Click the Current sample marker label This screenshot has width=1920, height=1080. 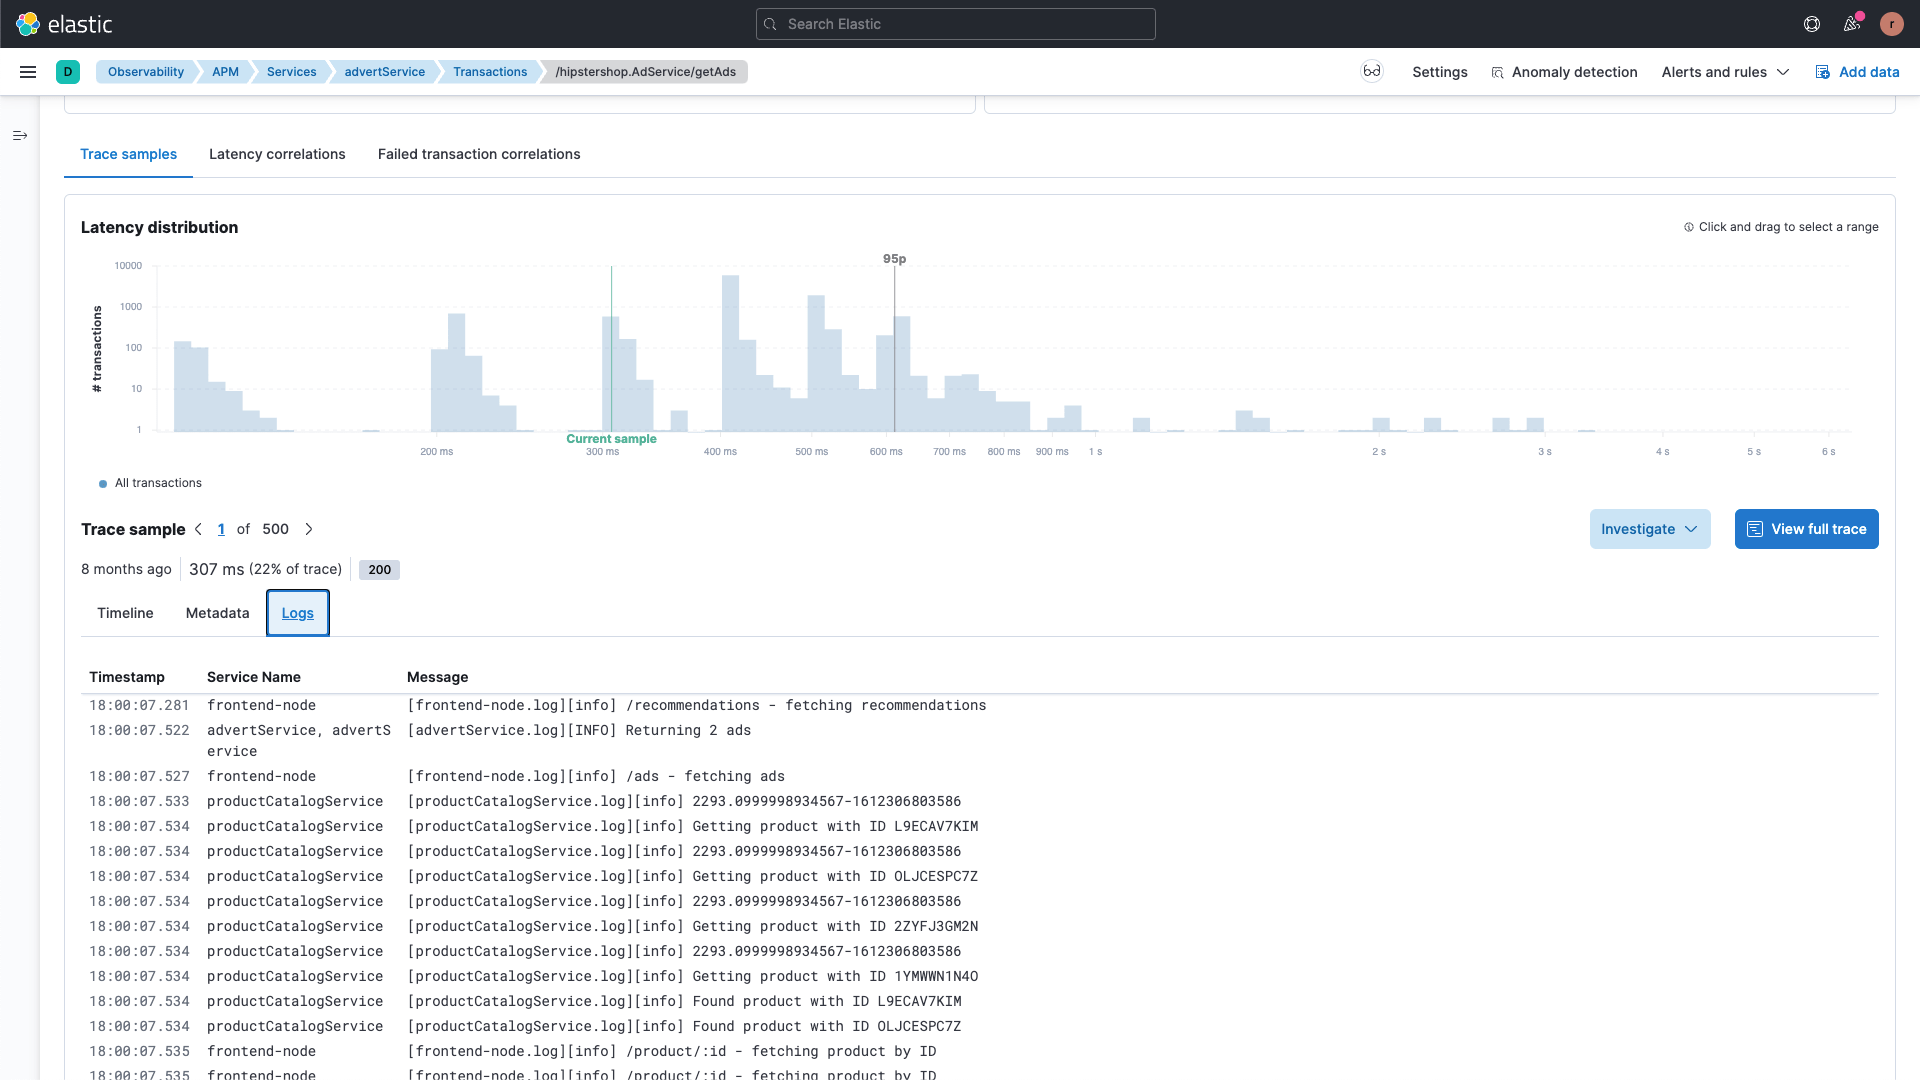click(611, 439)
